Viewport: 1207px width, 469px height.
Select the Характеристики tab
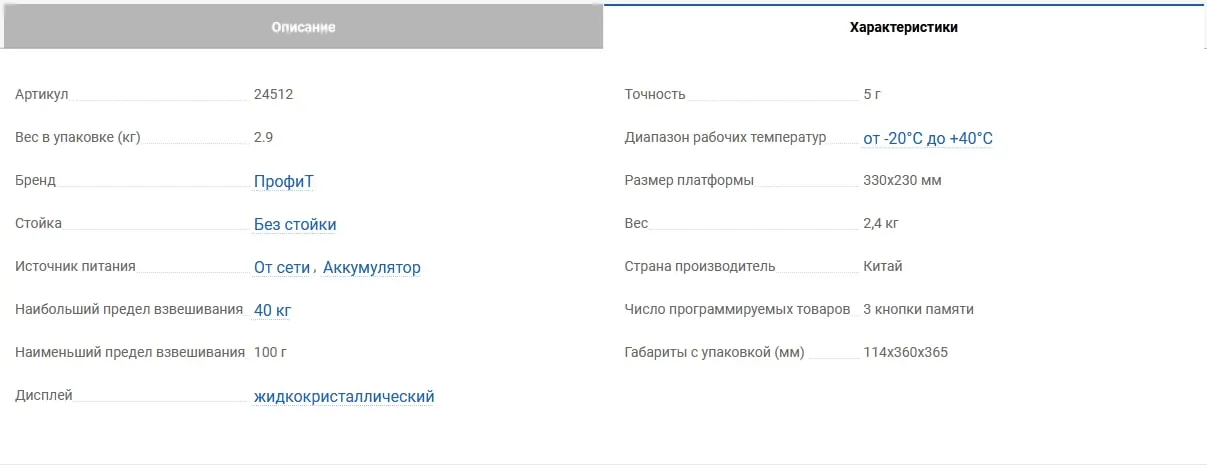point(904,27)
